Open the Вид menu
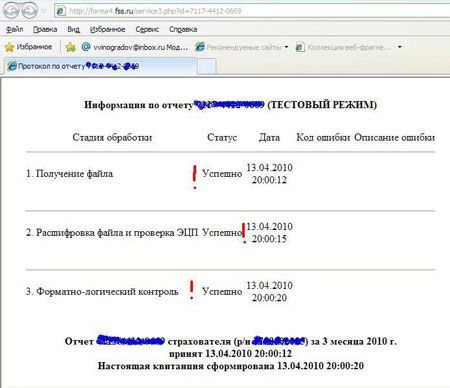The height and width of the screenshot is (388, 450). coord(73,29)
